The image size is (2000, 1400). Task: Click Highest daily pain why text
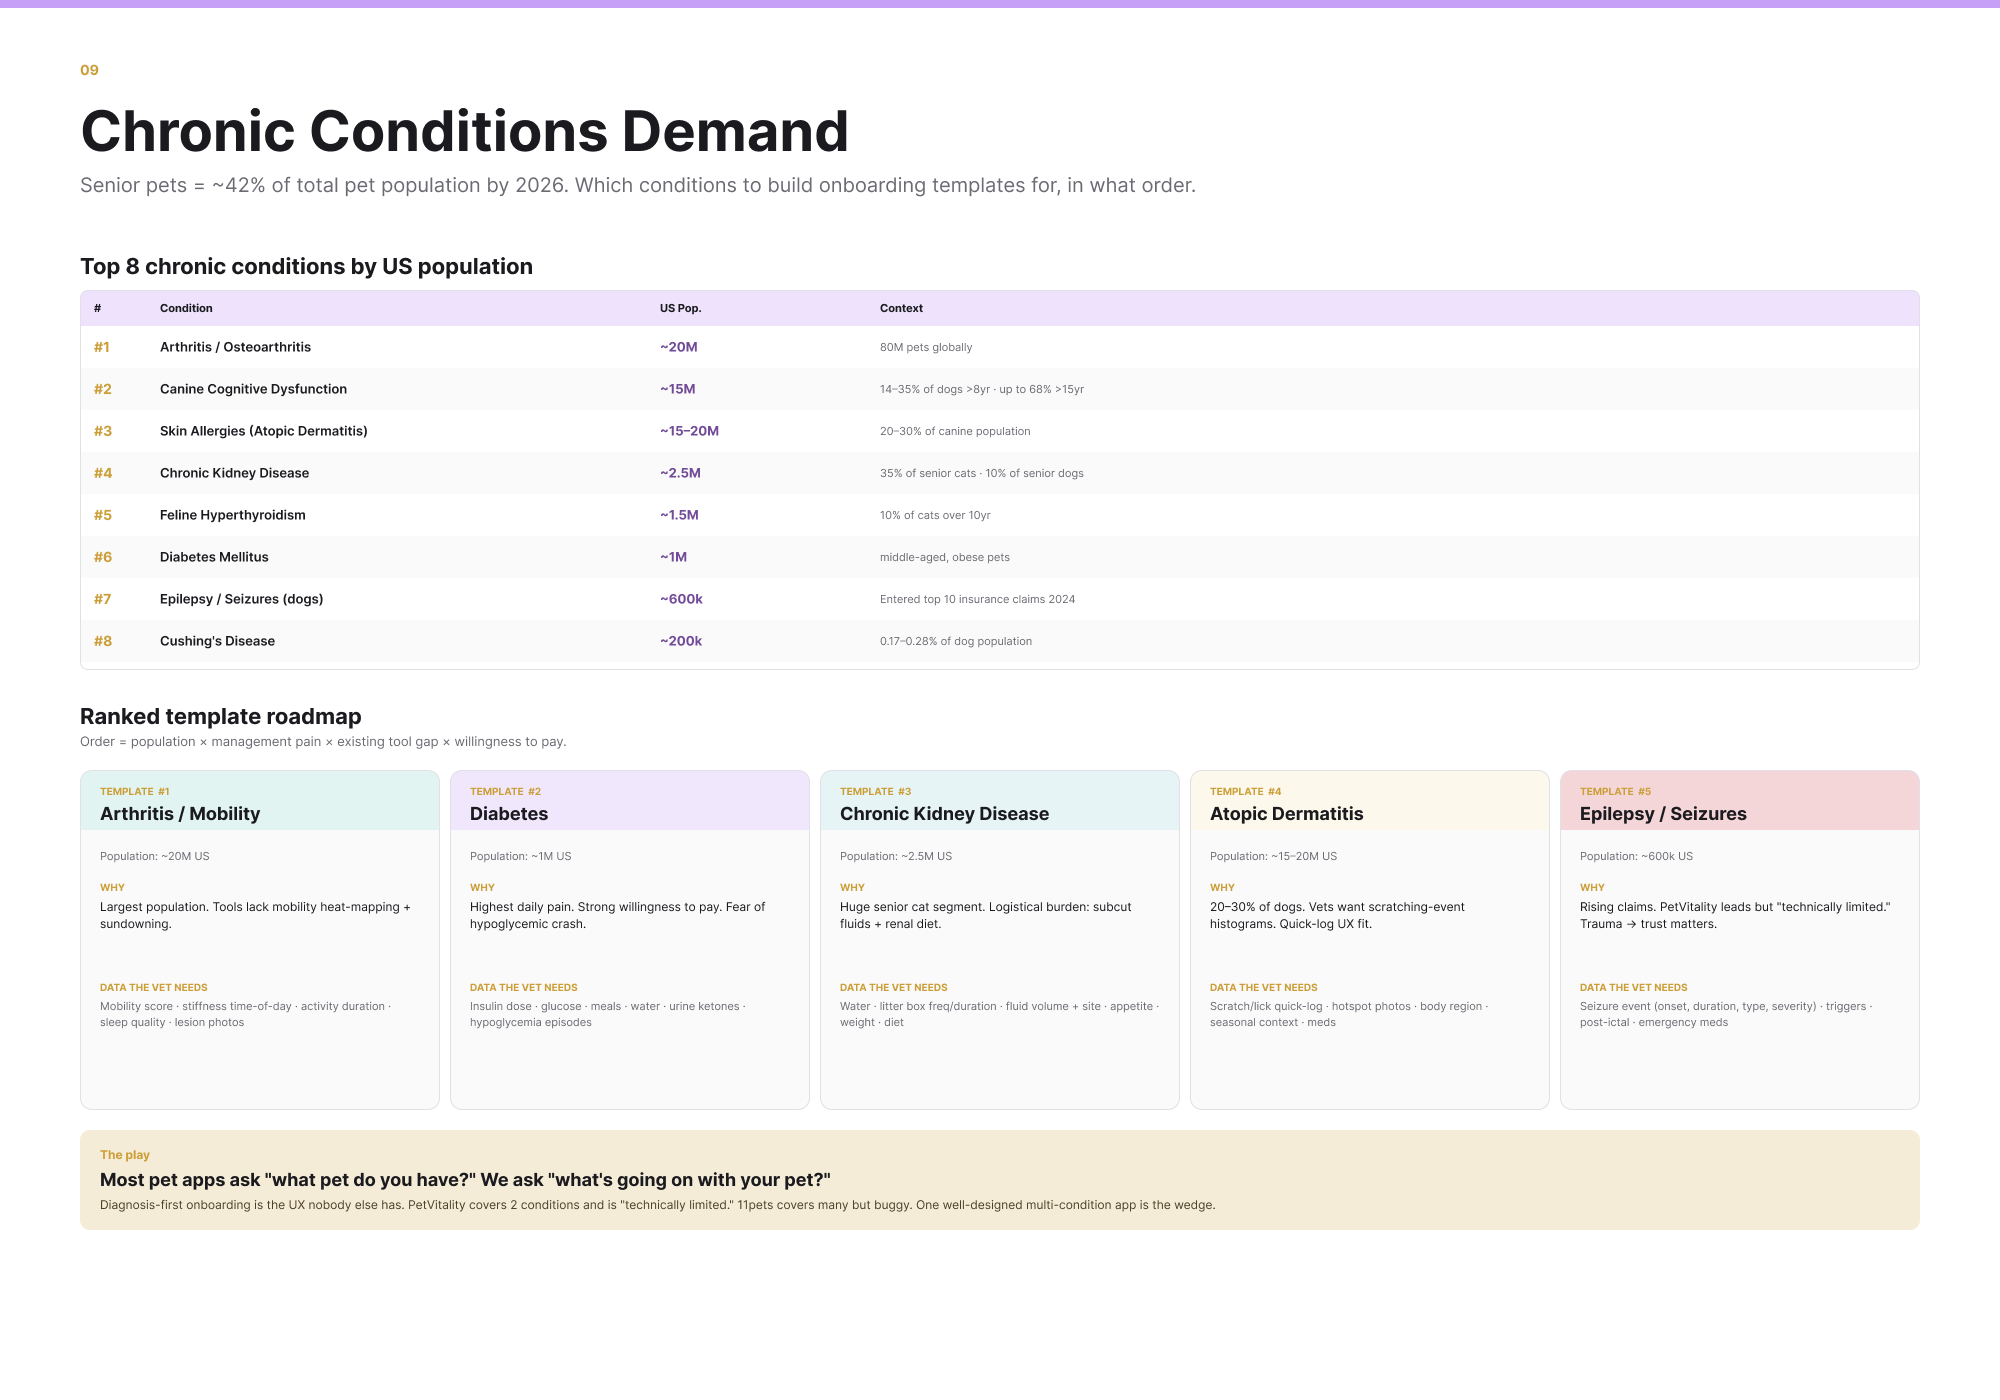[617, 915]
